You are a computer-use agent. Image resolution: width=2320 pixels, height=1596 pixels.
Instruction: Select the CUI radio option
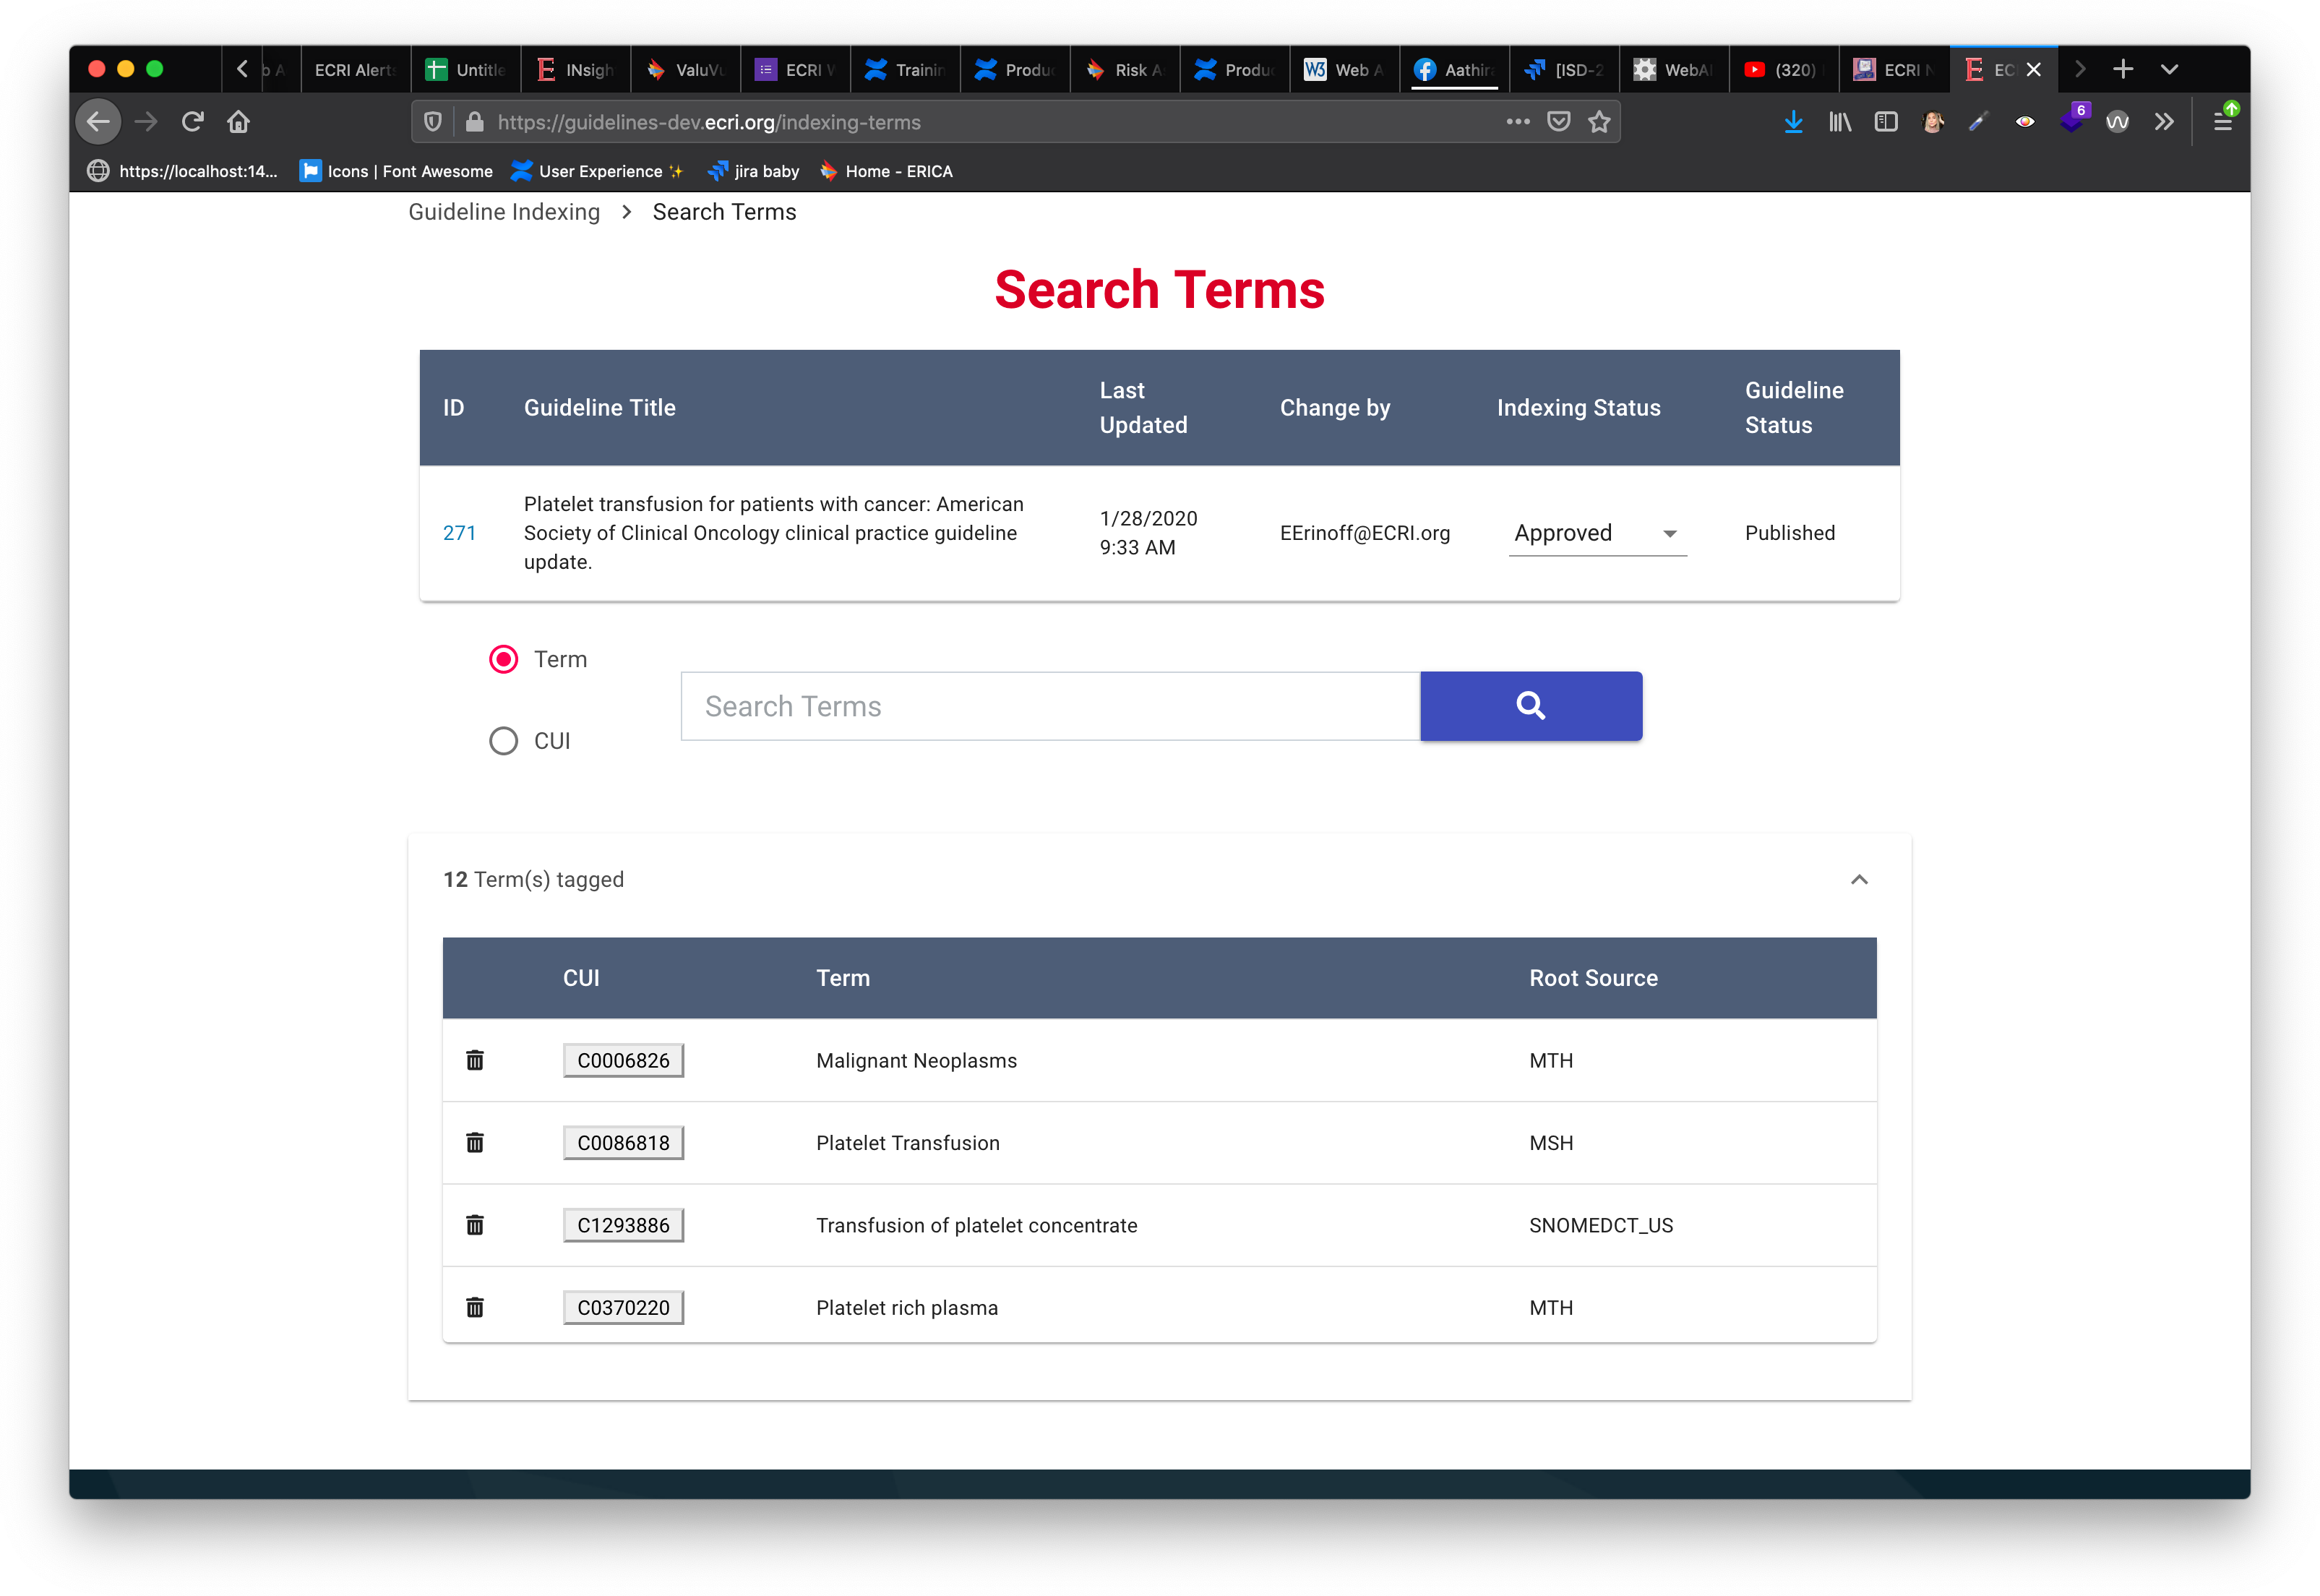coord(503,741)
